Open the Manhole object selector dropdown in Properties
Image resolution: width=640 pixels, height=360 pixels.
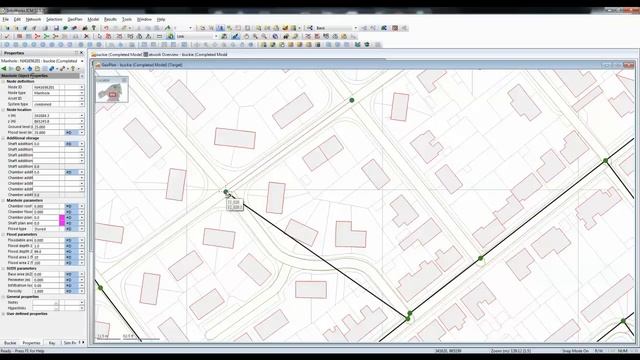tap(82, 61)
